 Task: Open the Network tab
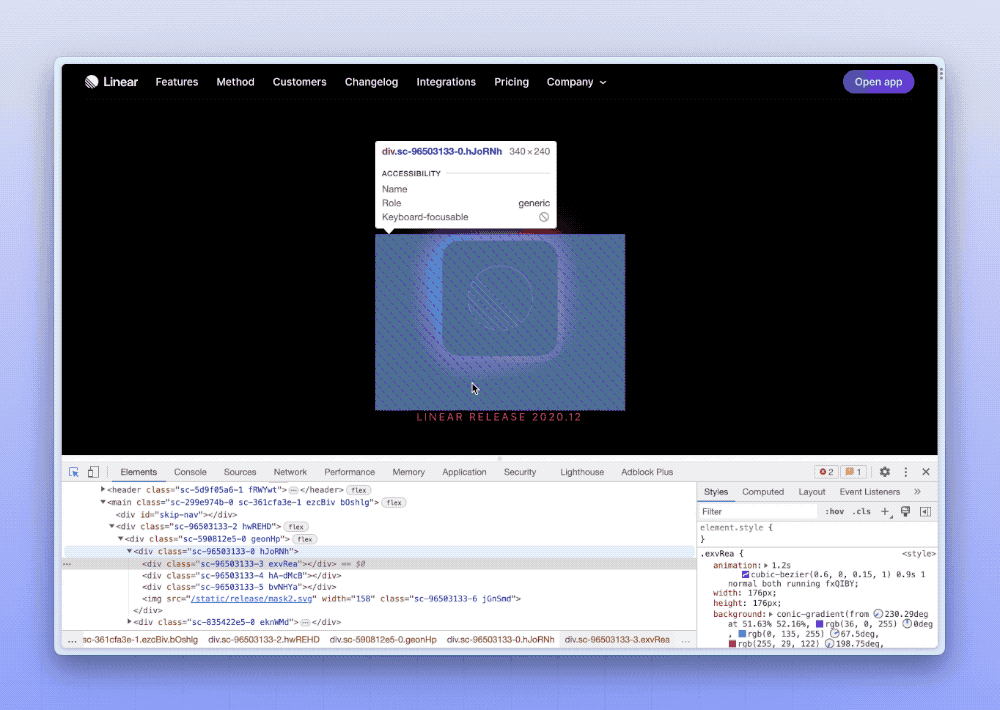click(290, 472)
